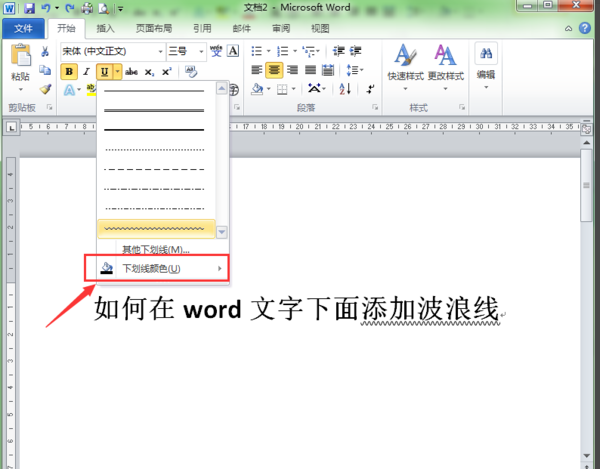The width and height of the screenshot is (600, 469).
Task: Expand customize quick access toolbar arrow
Action: [120, 8]
